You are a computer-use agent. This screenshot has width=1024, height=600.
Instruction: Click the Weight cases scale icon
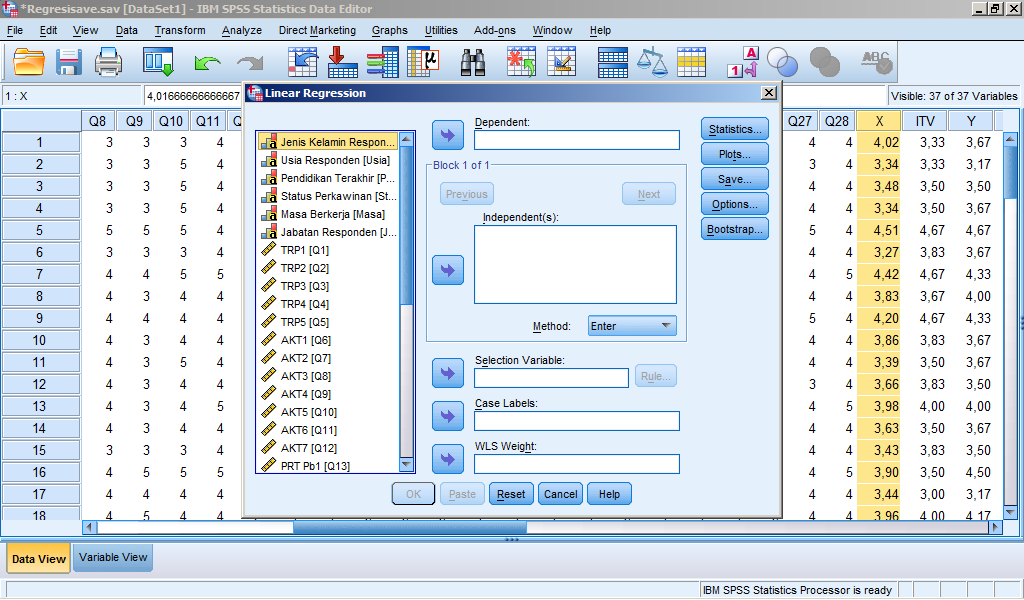coord(652,63)
